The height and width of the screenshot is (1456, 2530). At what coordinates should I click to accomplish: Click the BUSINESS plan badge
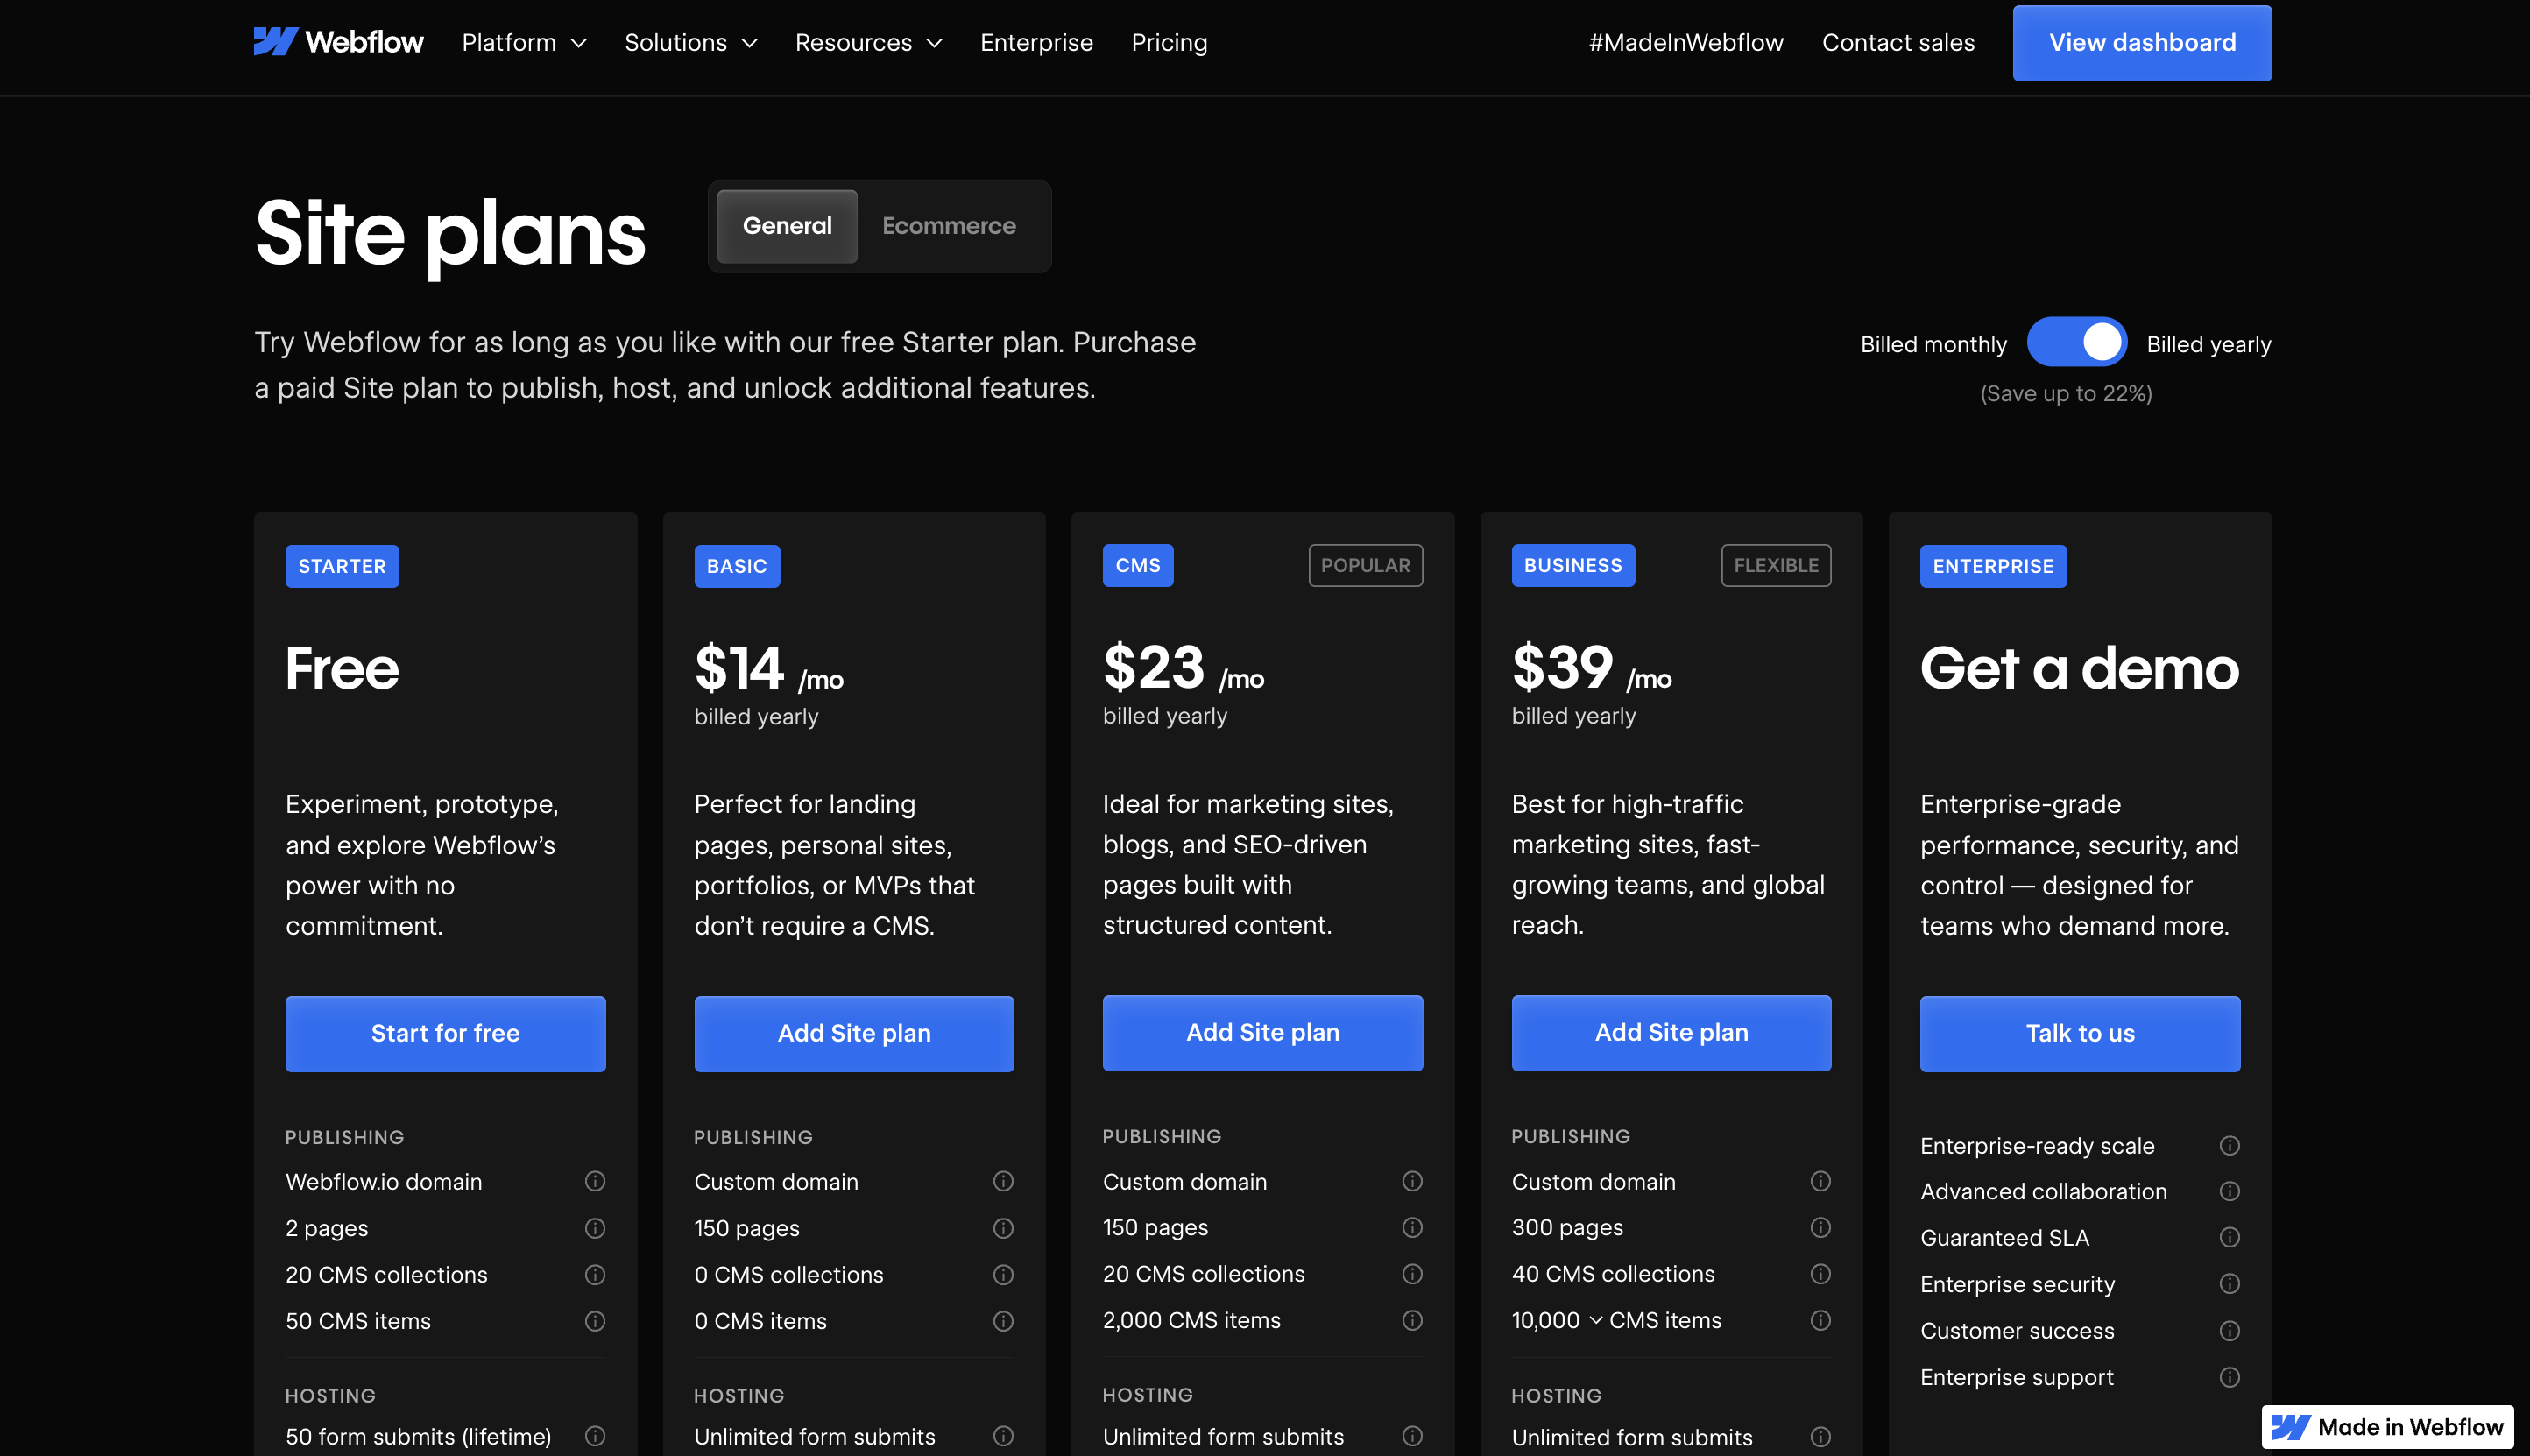point(1573,565)
